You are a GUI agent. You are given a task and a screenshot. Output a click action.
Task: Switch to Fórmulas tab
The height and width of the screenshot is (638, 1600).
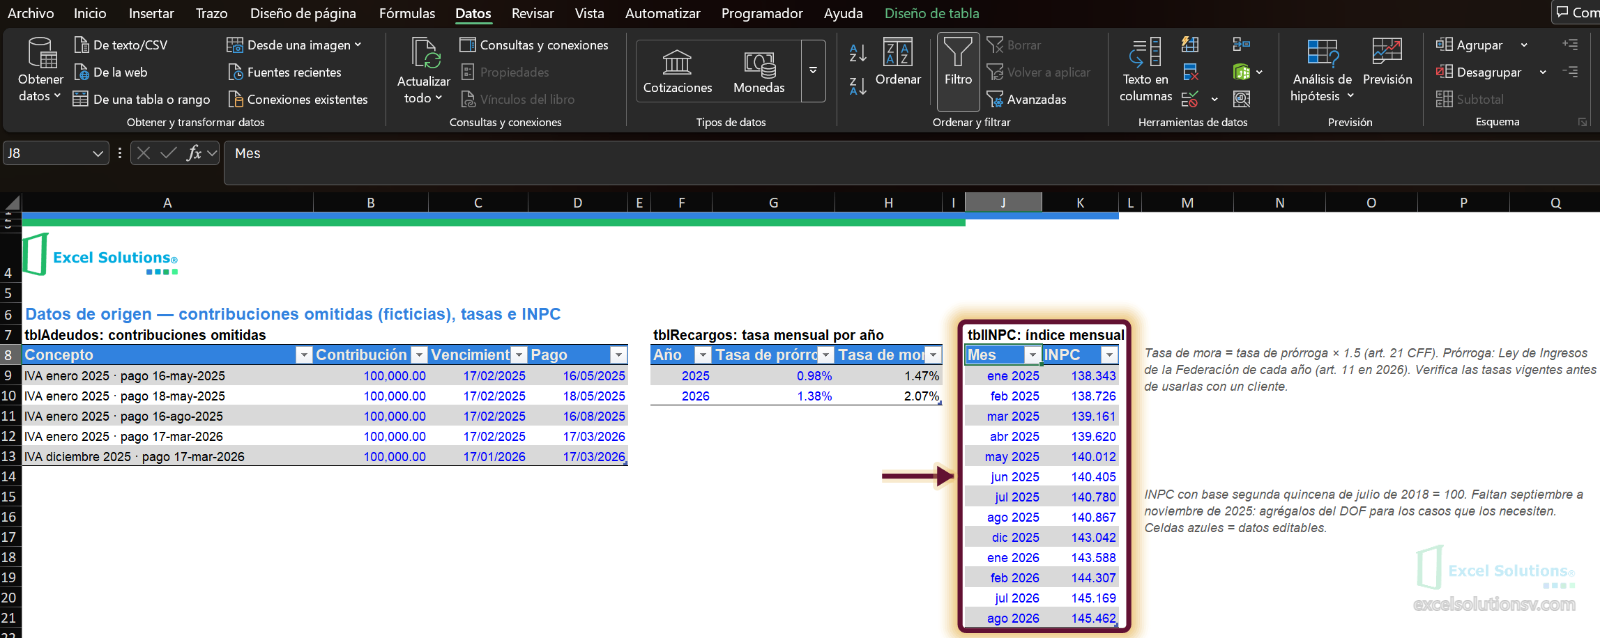(407, 13)
